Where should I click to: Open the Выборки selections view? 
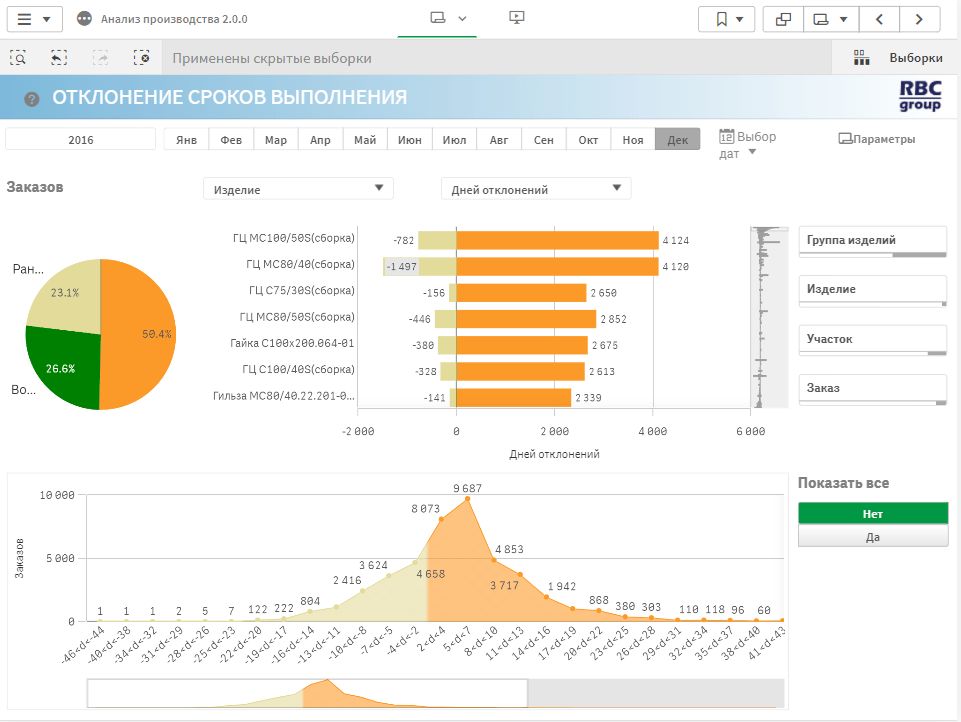click(898, 58)
